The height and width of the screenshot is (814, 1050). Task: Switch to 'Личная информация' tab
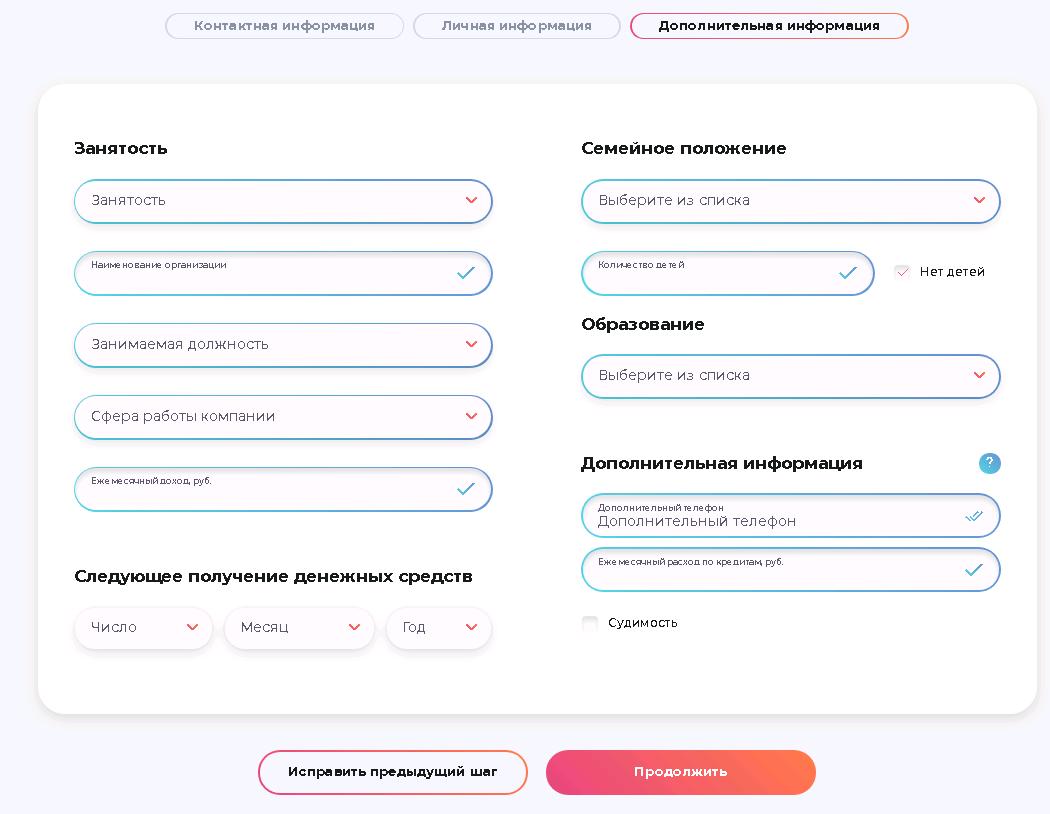pyautogui.click(x=516, y=26)
